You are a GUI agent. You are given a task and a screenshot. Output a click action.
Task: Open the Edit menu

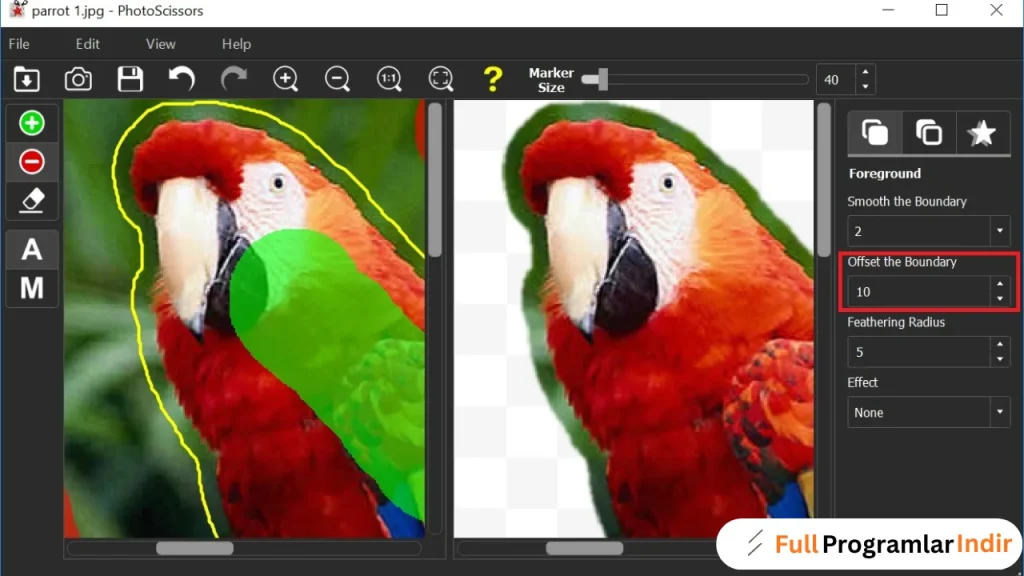(88, 44)
